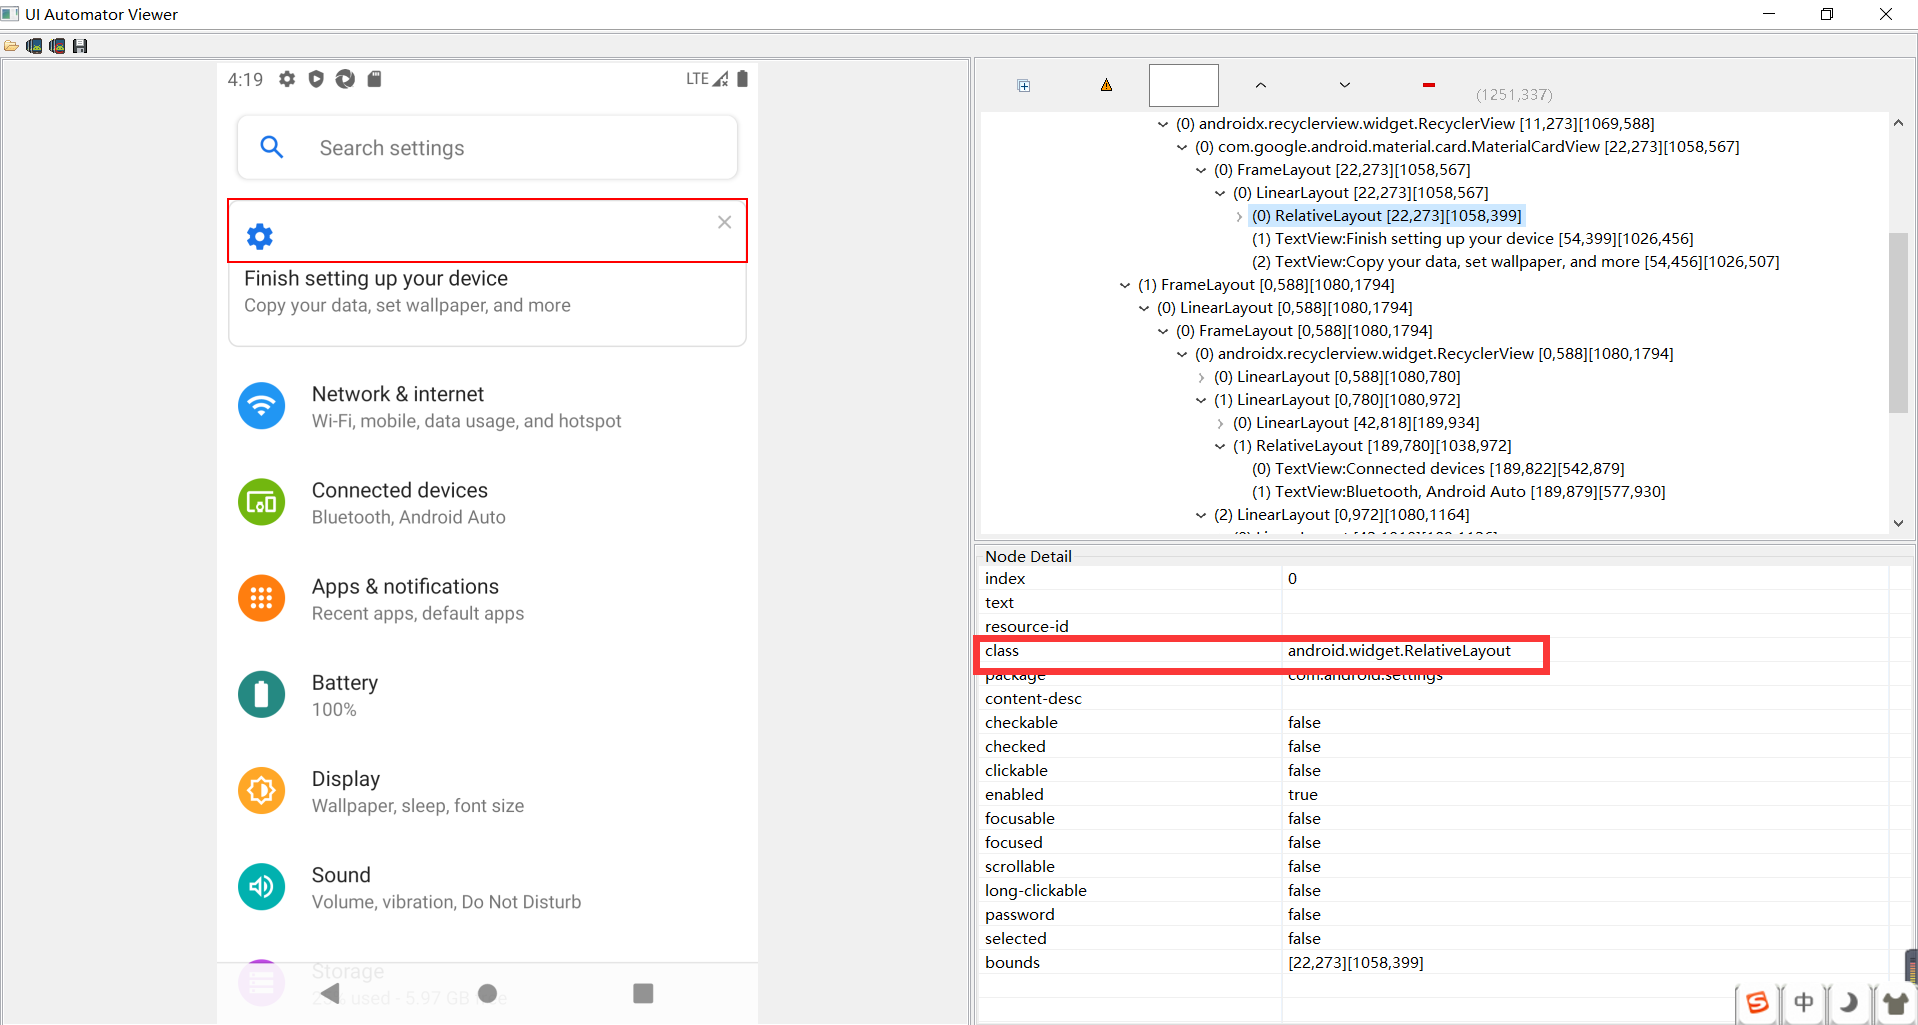Click the blue gear icon on setup card
Viewport: 1918px width, 1025px height.
(260, 236)
